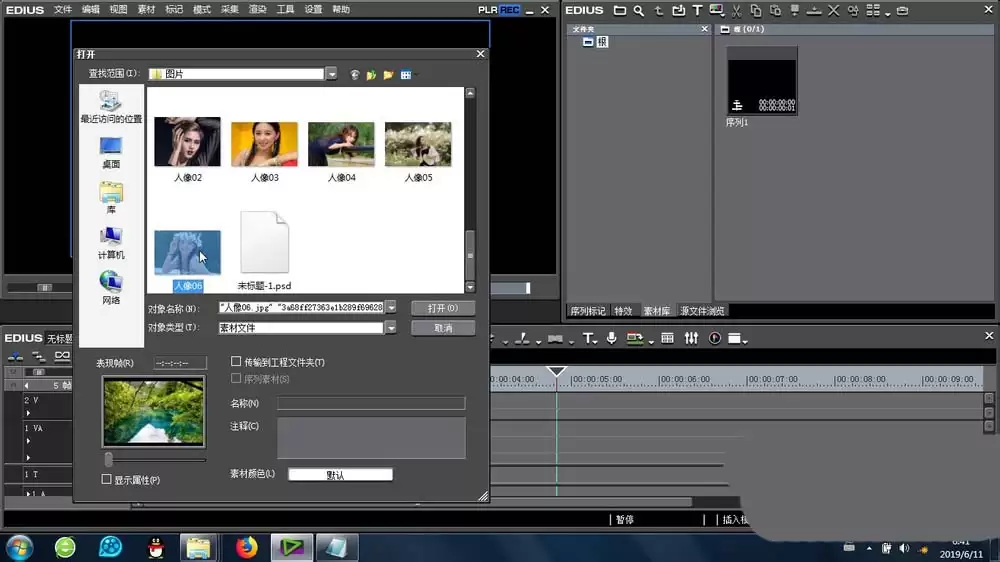This screenshot has height=562, width=1000.
Task: Expand the 查找范围 folder dropdown
Action: click(332, 74)
